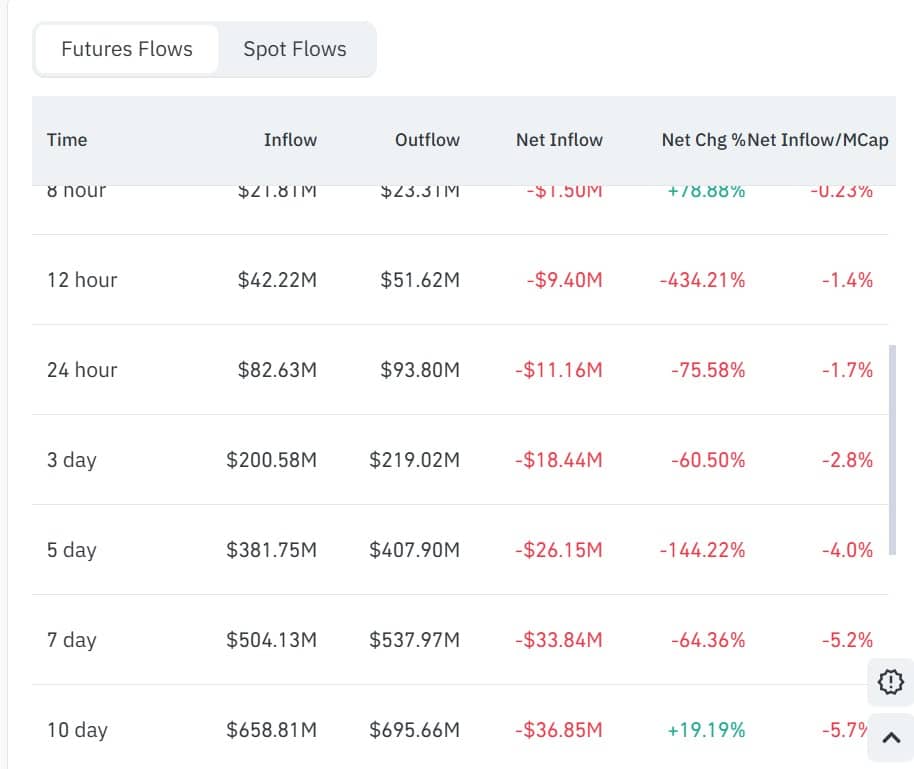Click the scroll-to-top chevron

click(x=889, y=738)
